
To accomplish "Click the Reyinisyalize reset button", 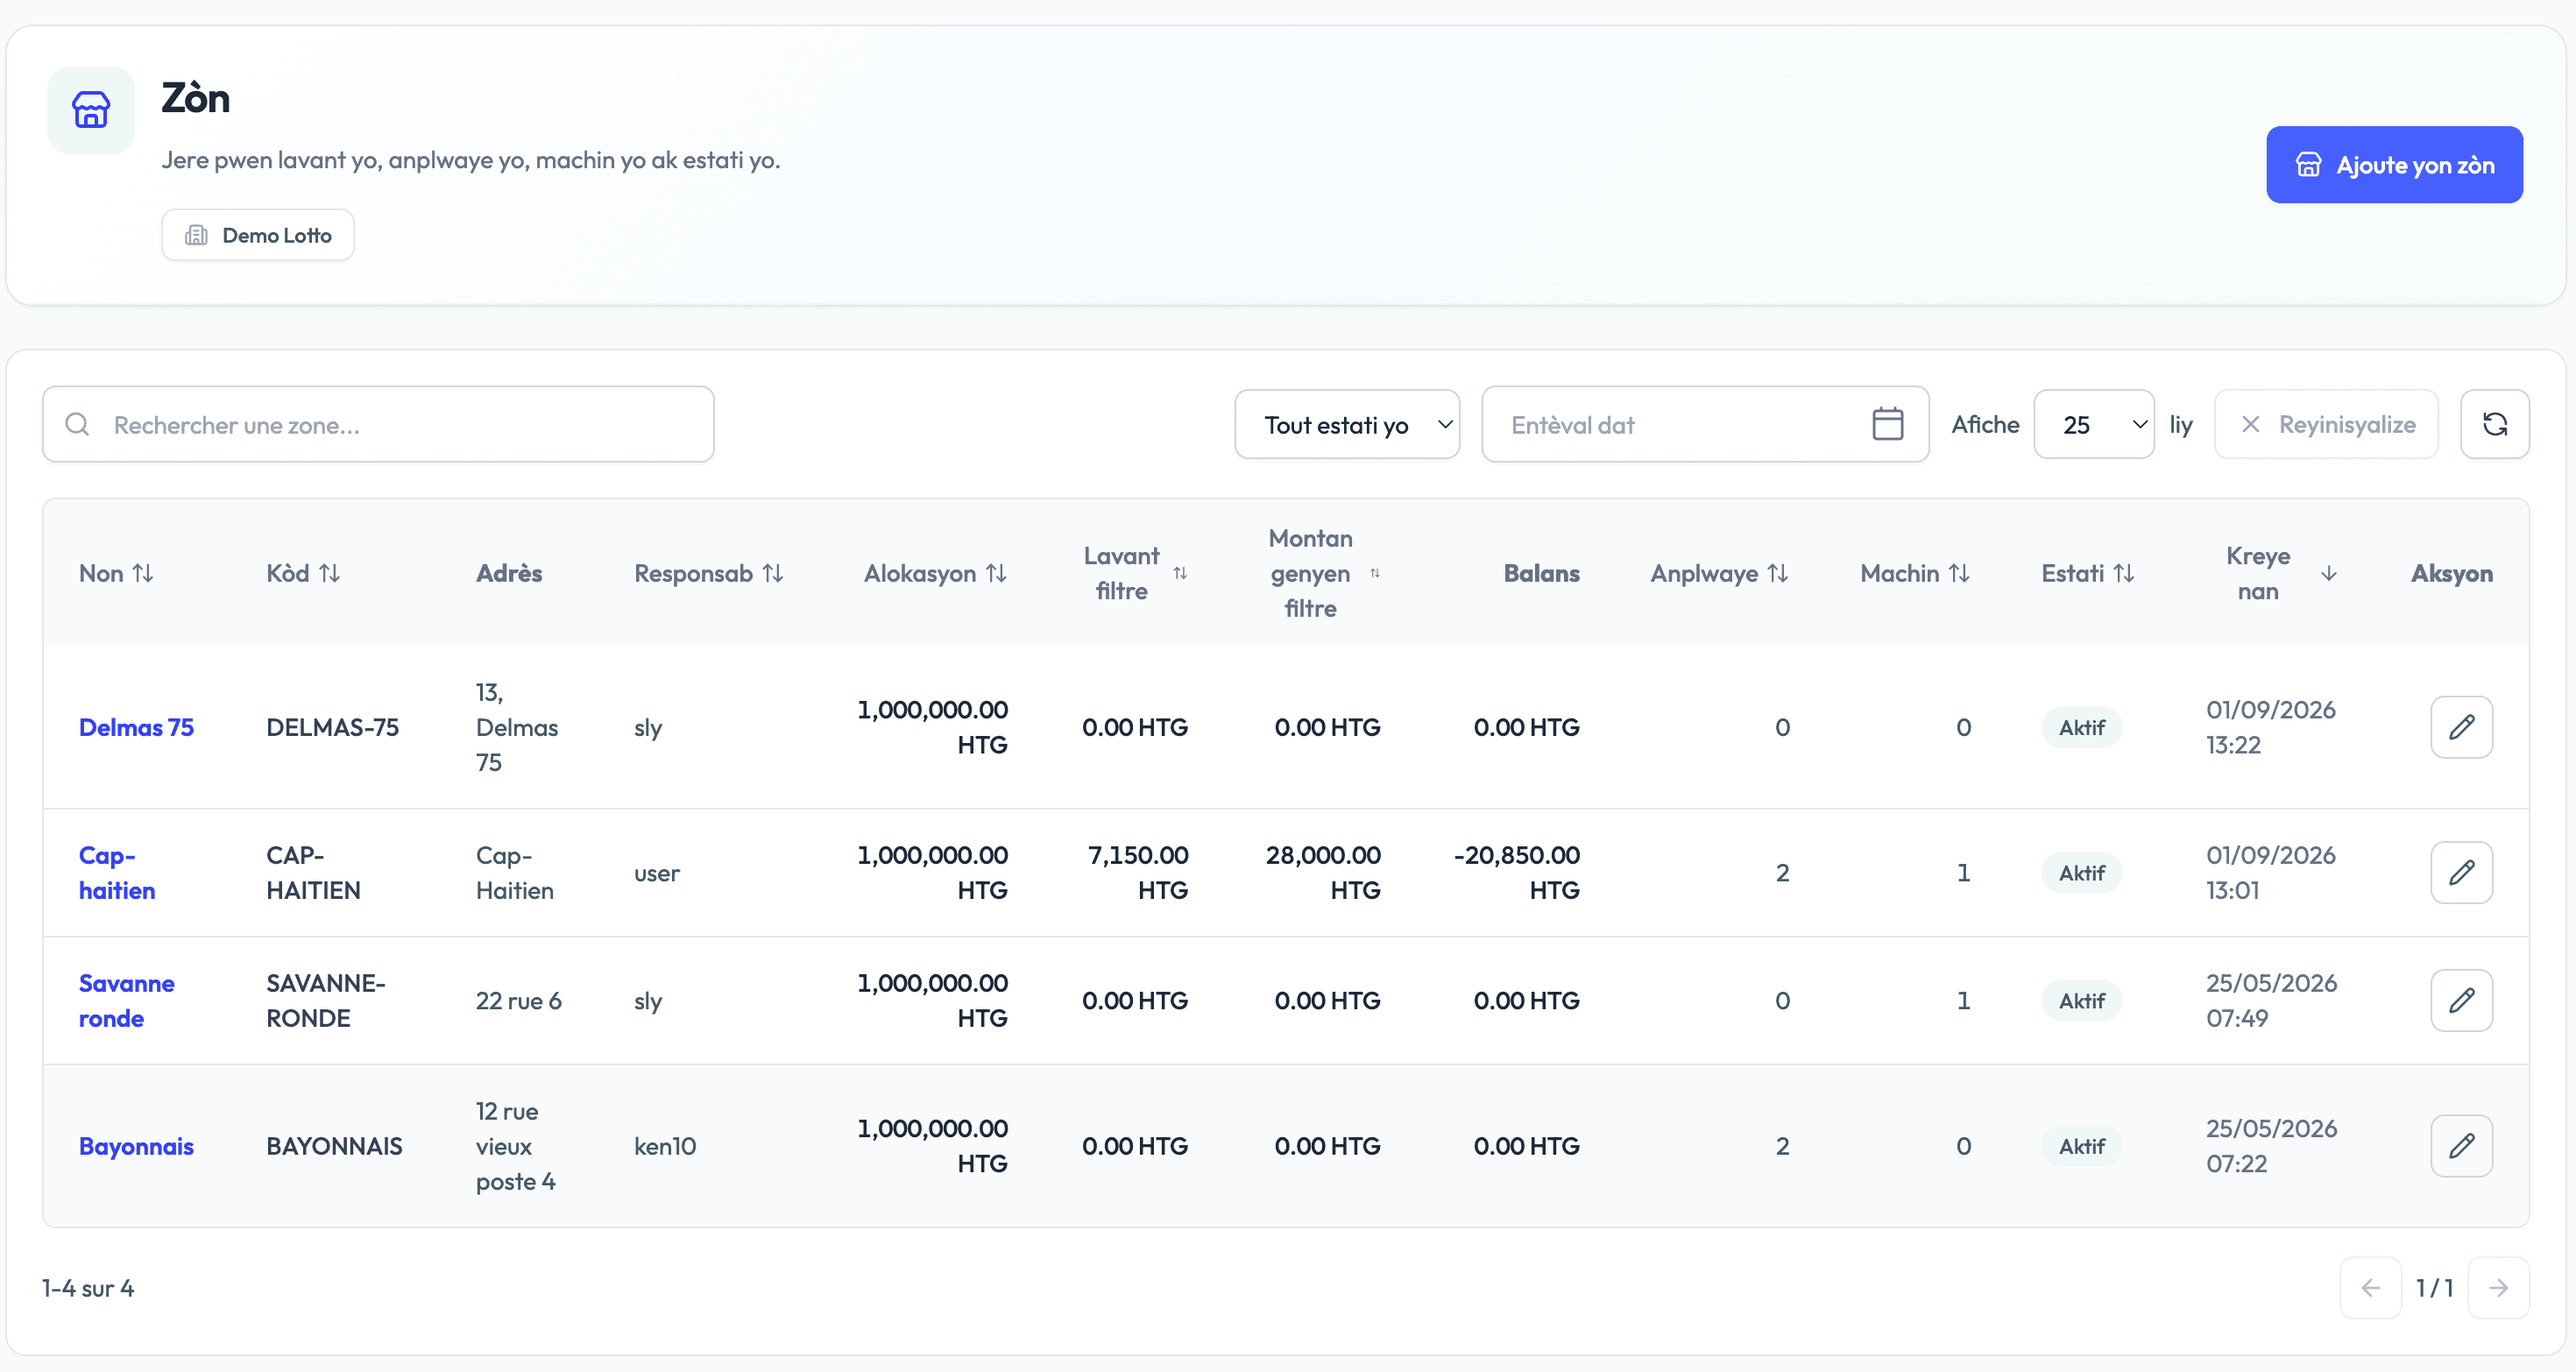I will tap(2326, 424).
